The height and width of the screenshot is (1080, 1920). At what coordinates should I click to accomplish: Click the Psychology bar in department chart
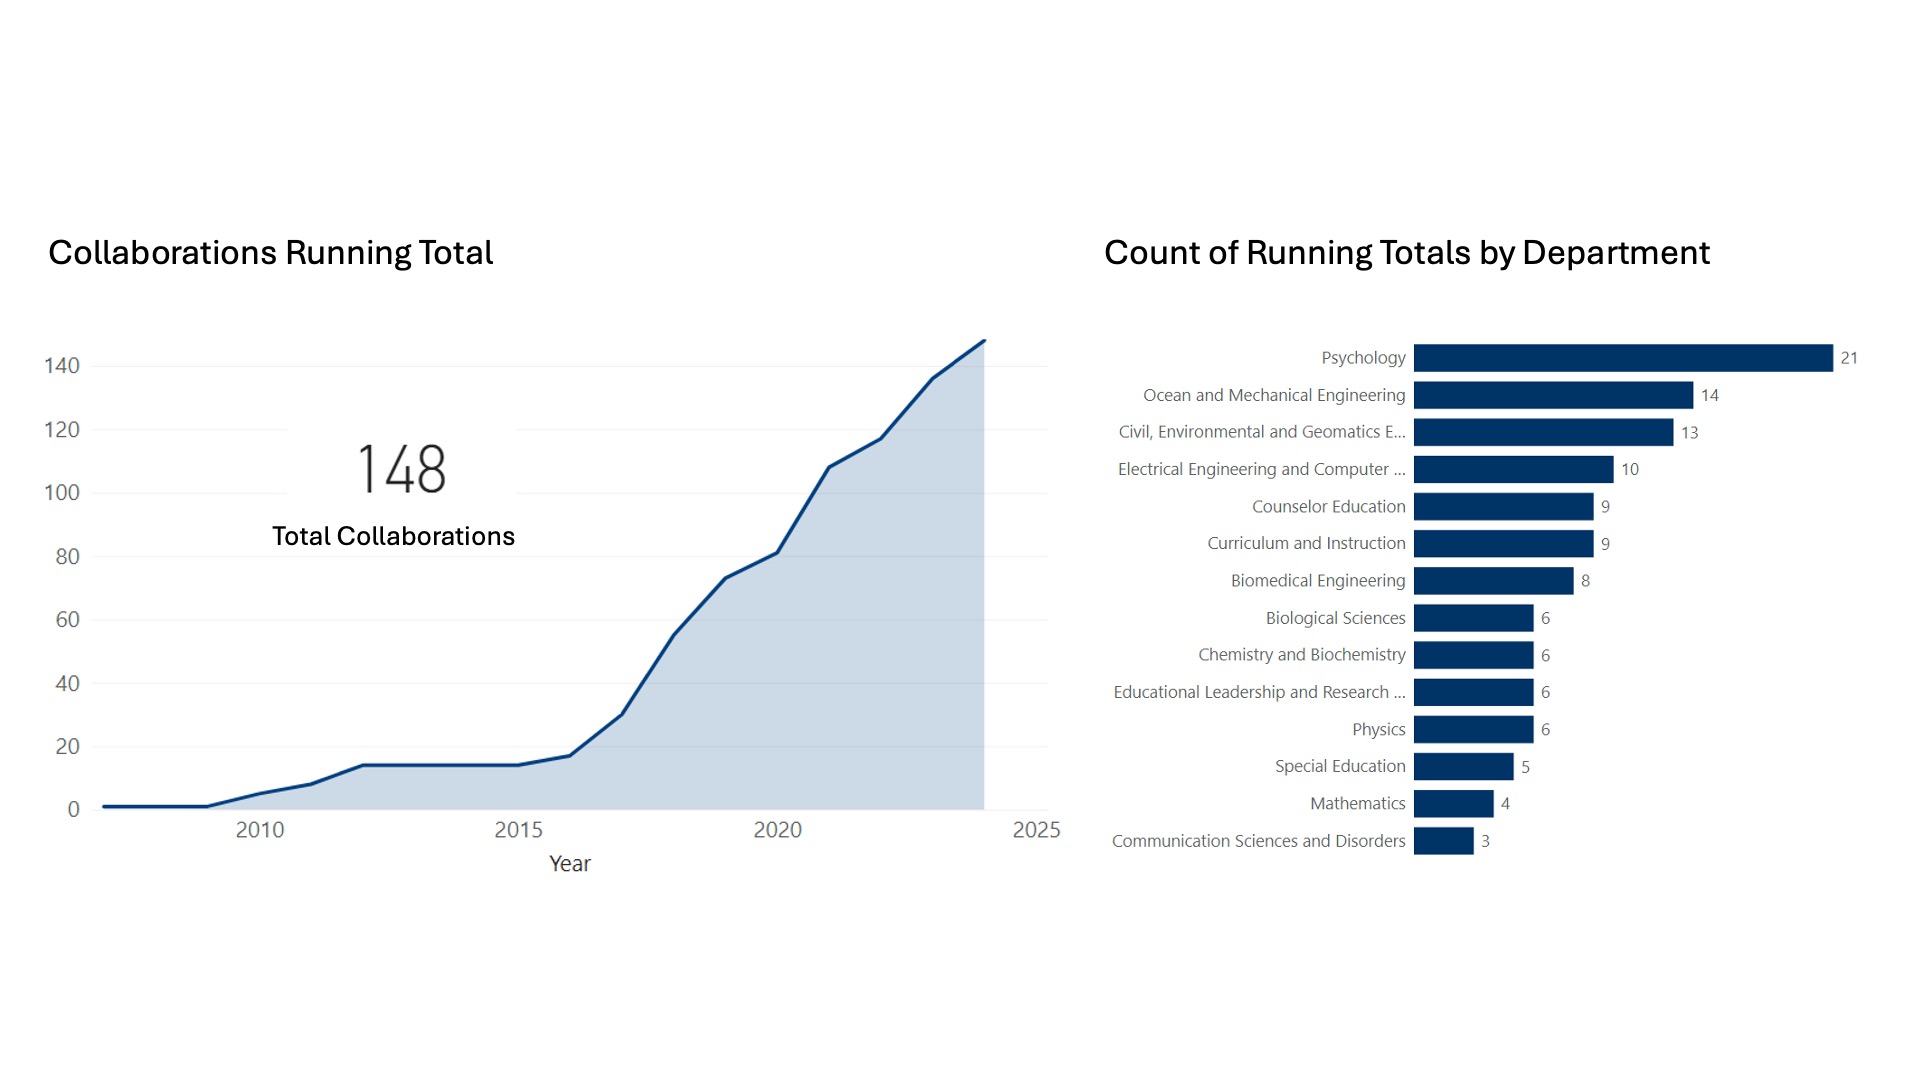1623,358
